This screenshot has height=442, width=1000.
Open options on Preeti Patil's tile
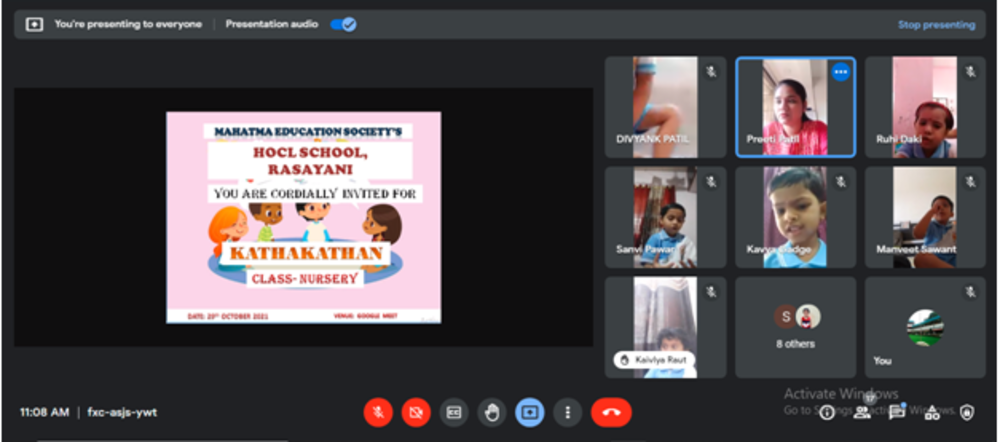click(x=841, y=72)
